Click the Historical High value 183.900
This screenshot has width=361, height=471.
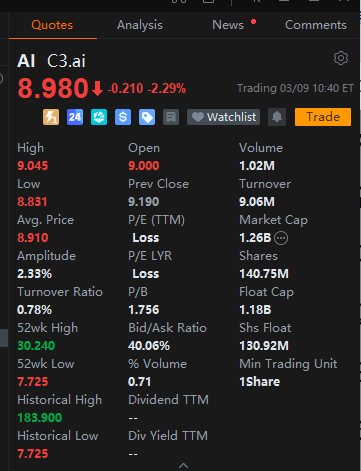pyautogui.click(x=40, y=418)
